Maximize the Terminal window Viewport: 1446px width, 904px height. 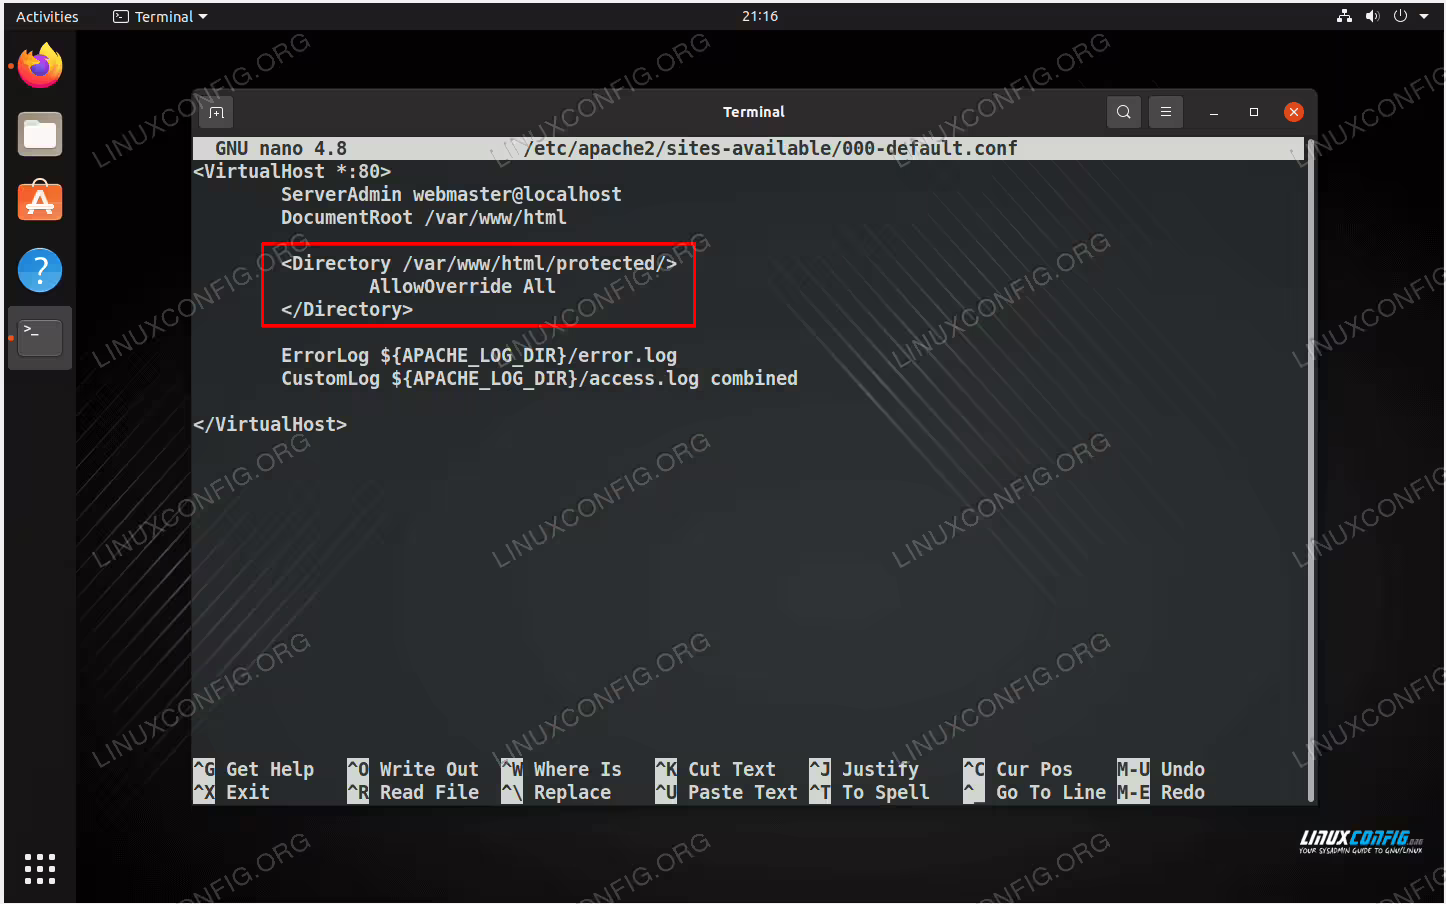pyautogui.click(x=1254, y=112)
